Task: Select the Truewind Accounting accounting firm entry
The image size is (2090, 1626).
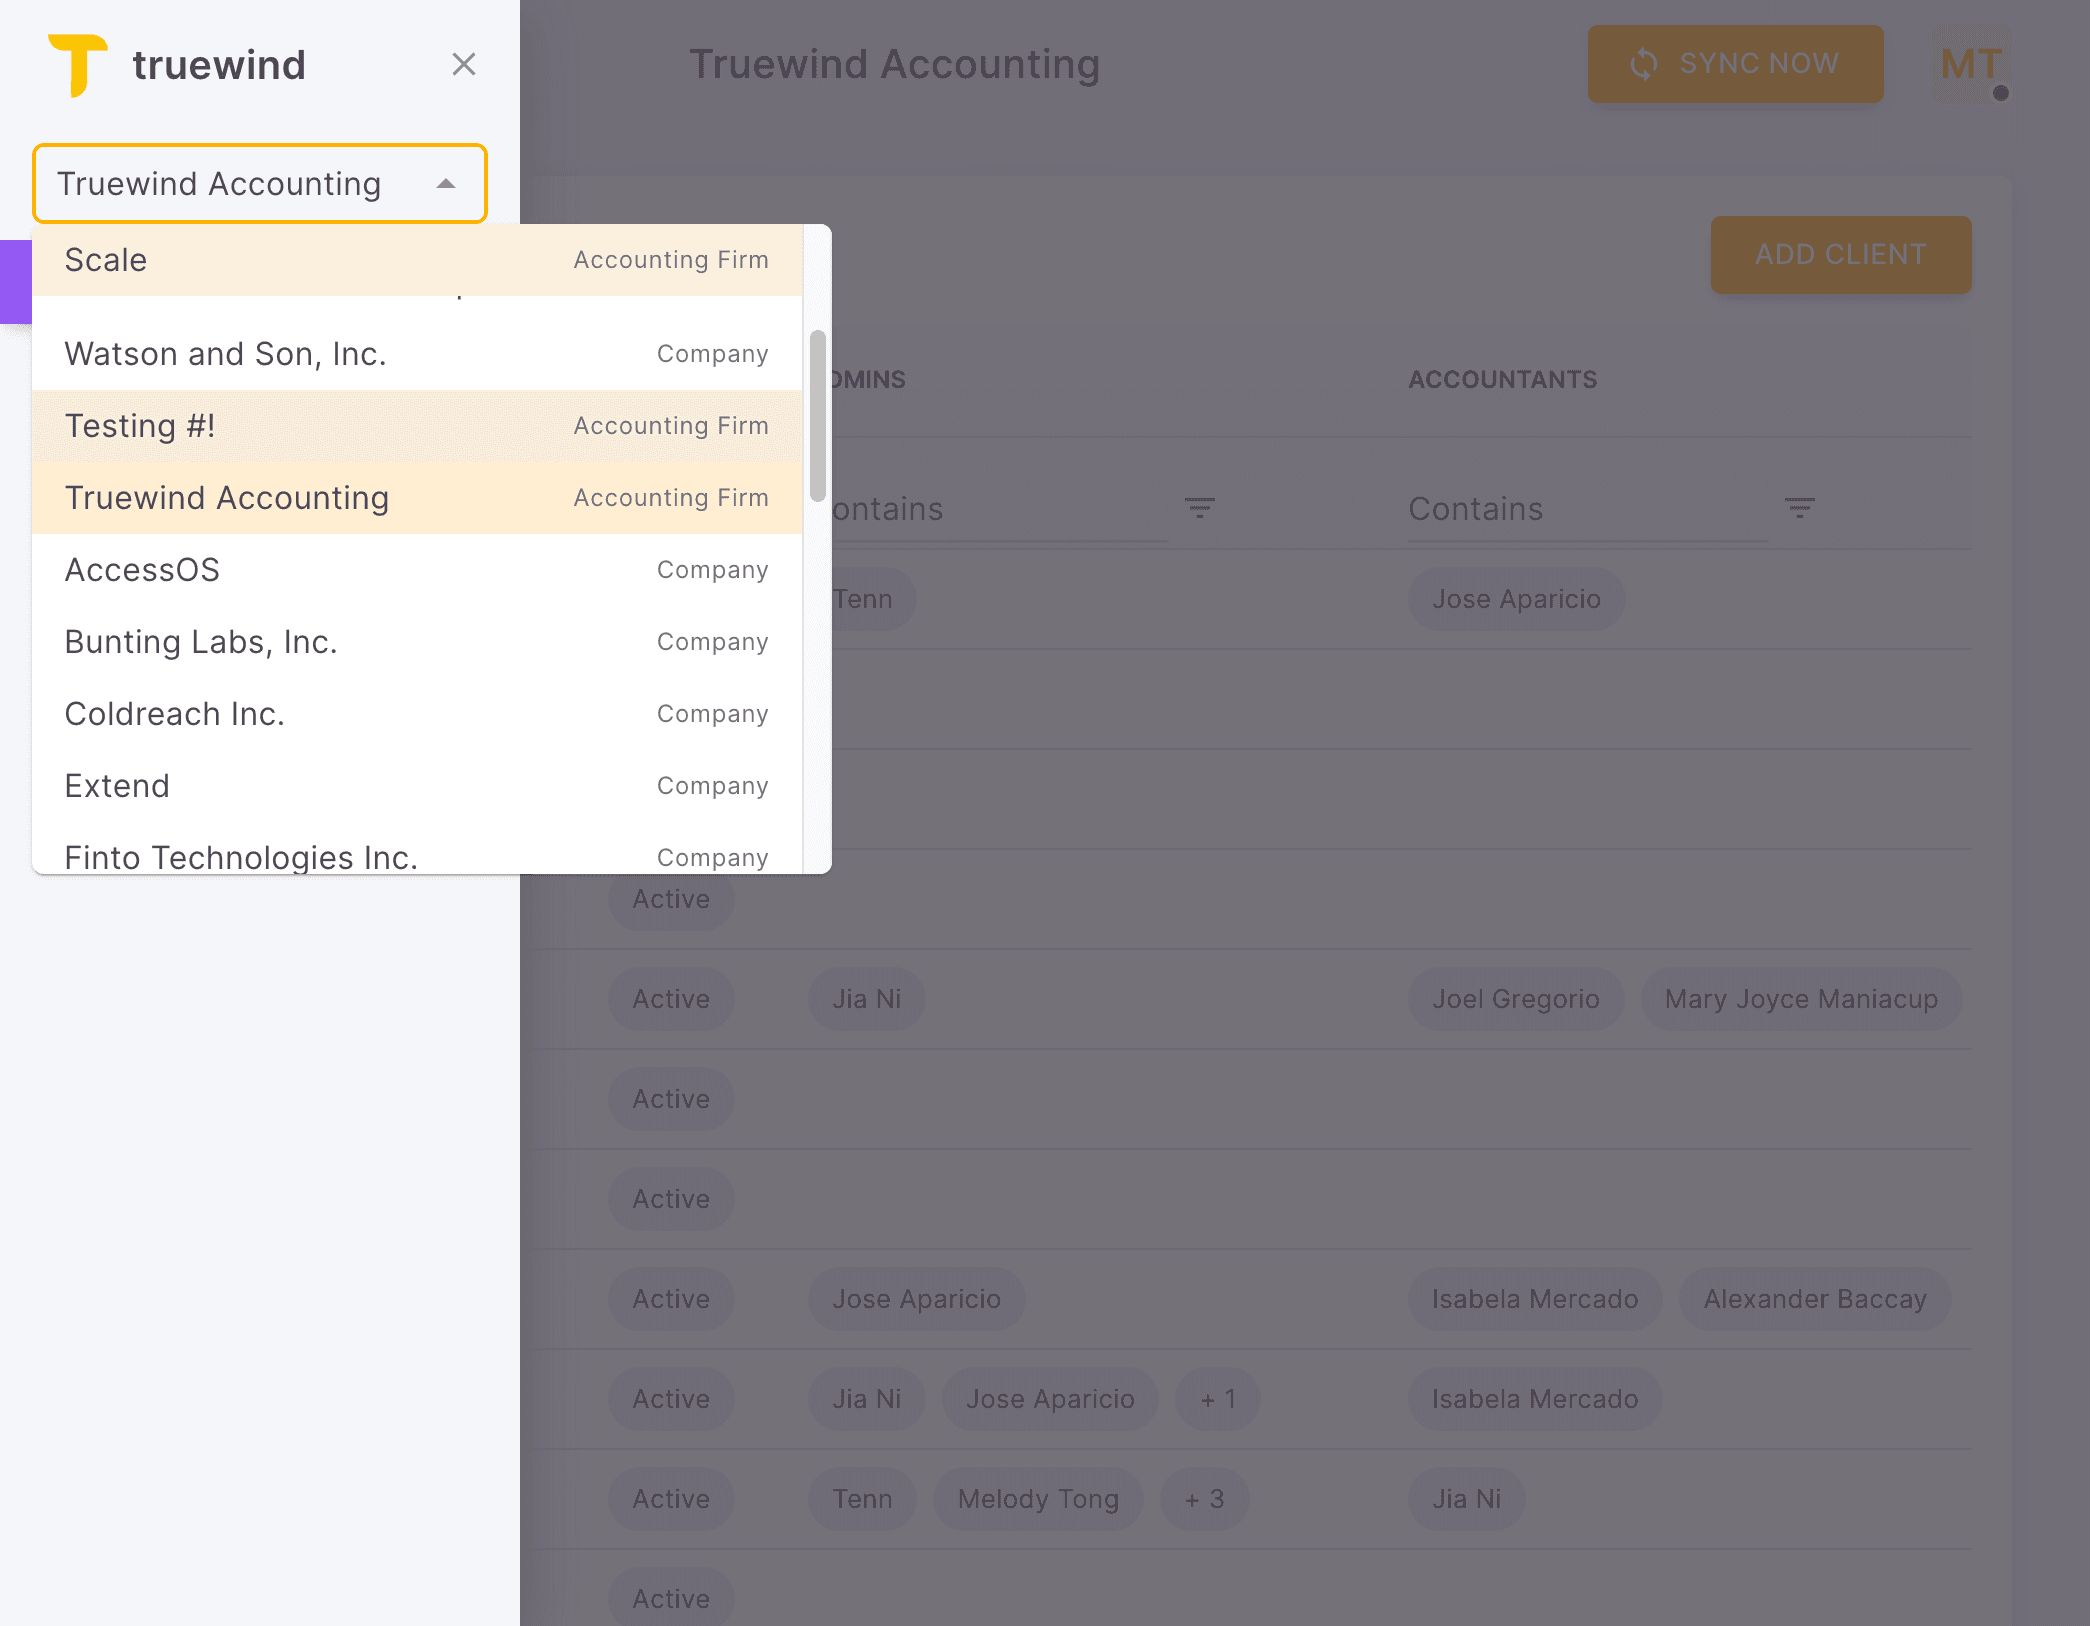Action: (x=226, y=497)
